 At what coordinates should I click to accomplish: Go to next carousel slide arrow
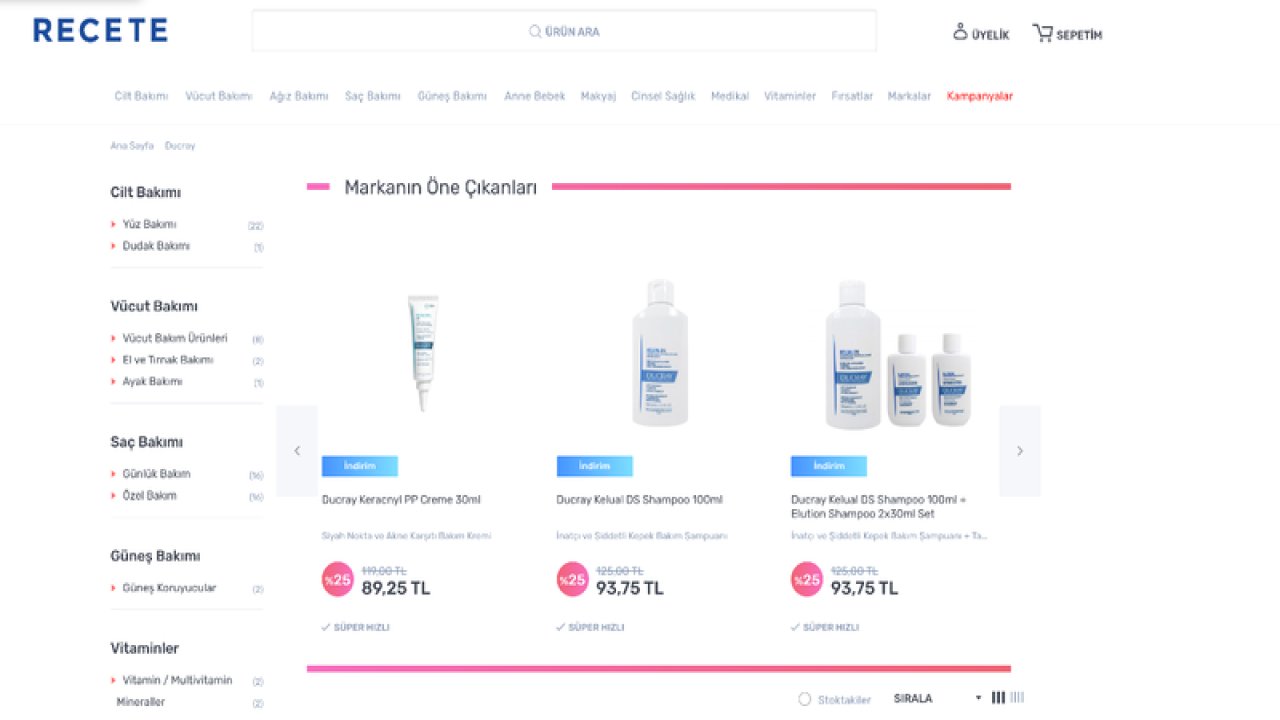1020,451
